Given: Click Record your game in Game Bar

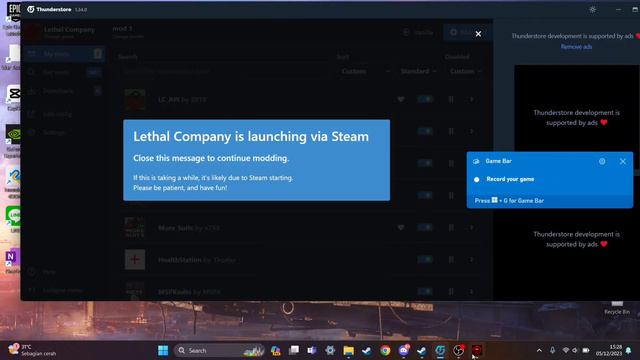Looking at the screenshot, I should [510, 179].
